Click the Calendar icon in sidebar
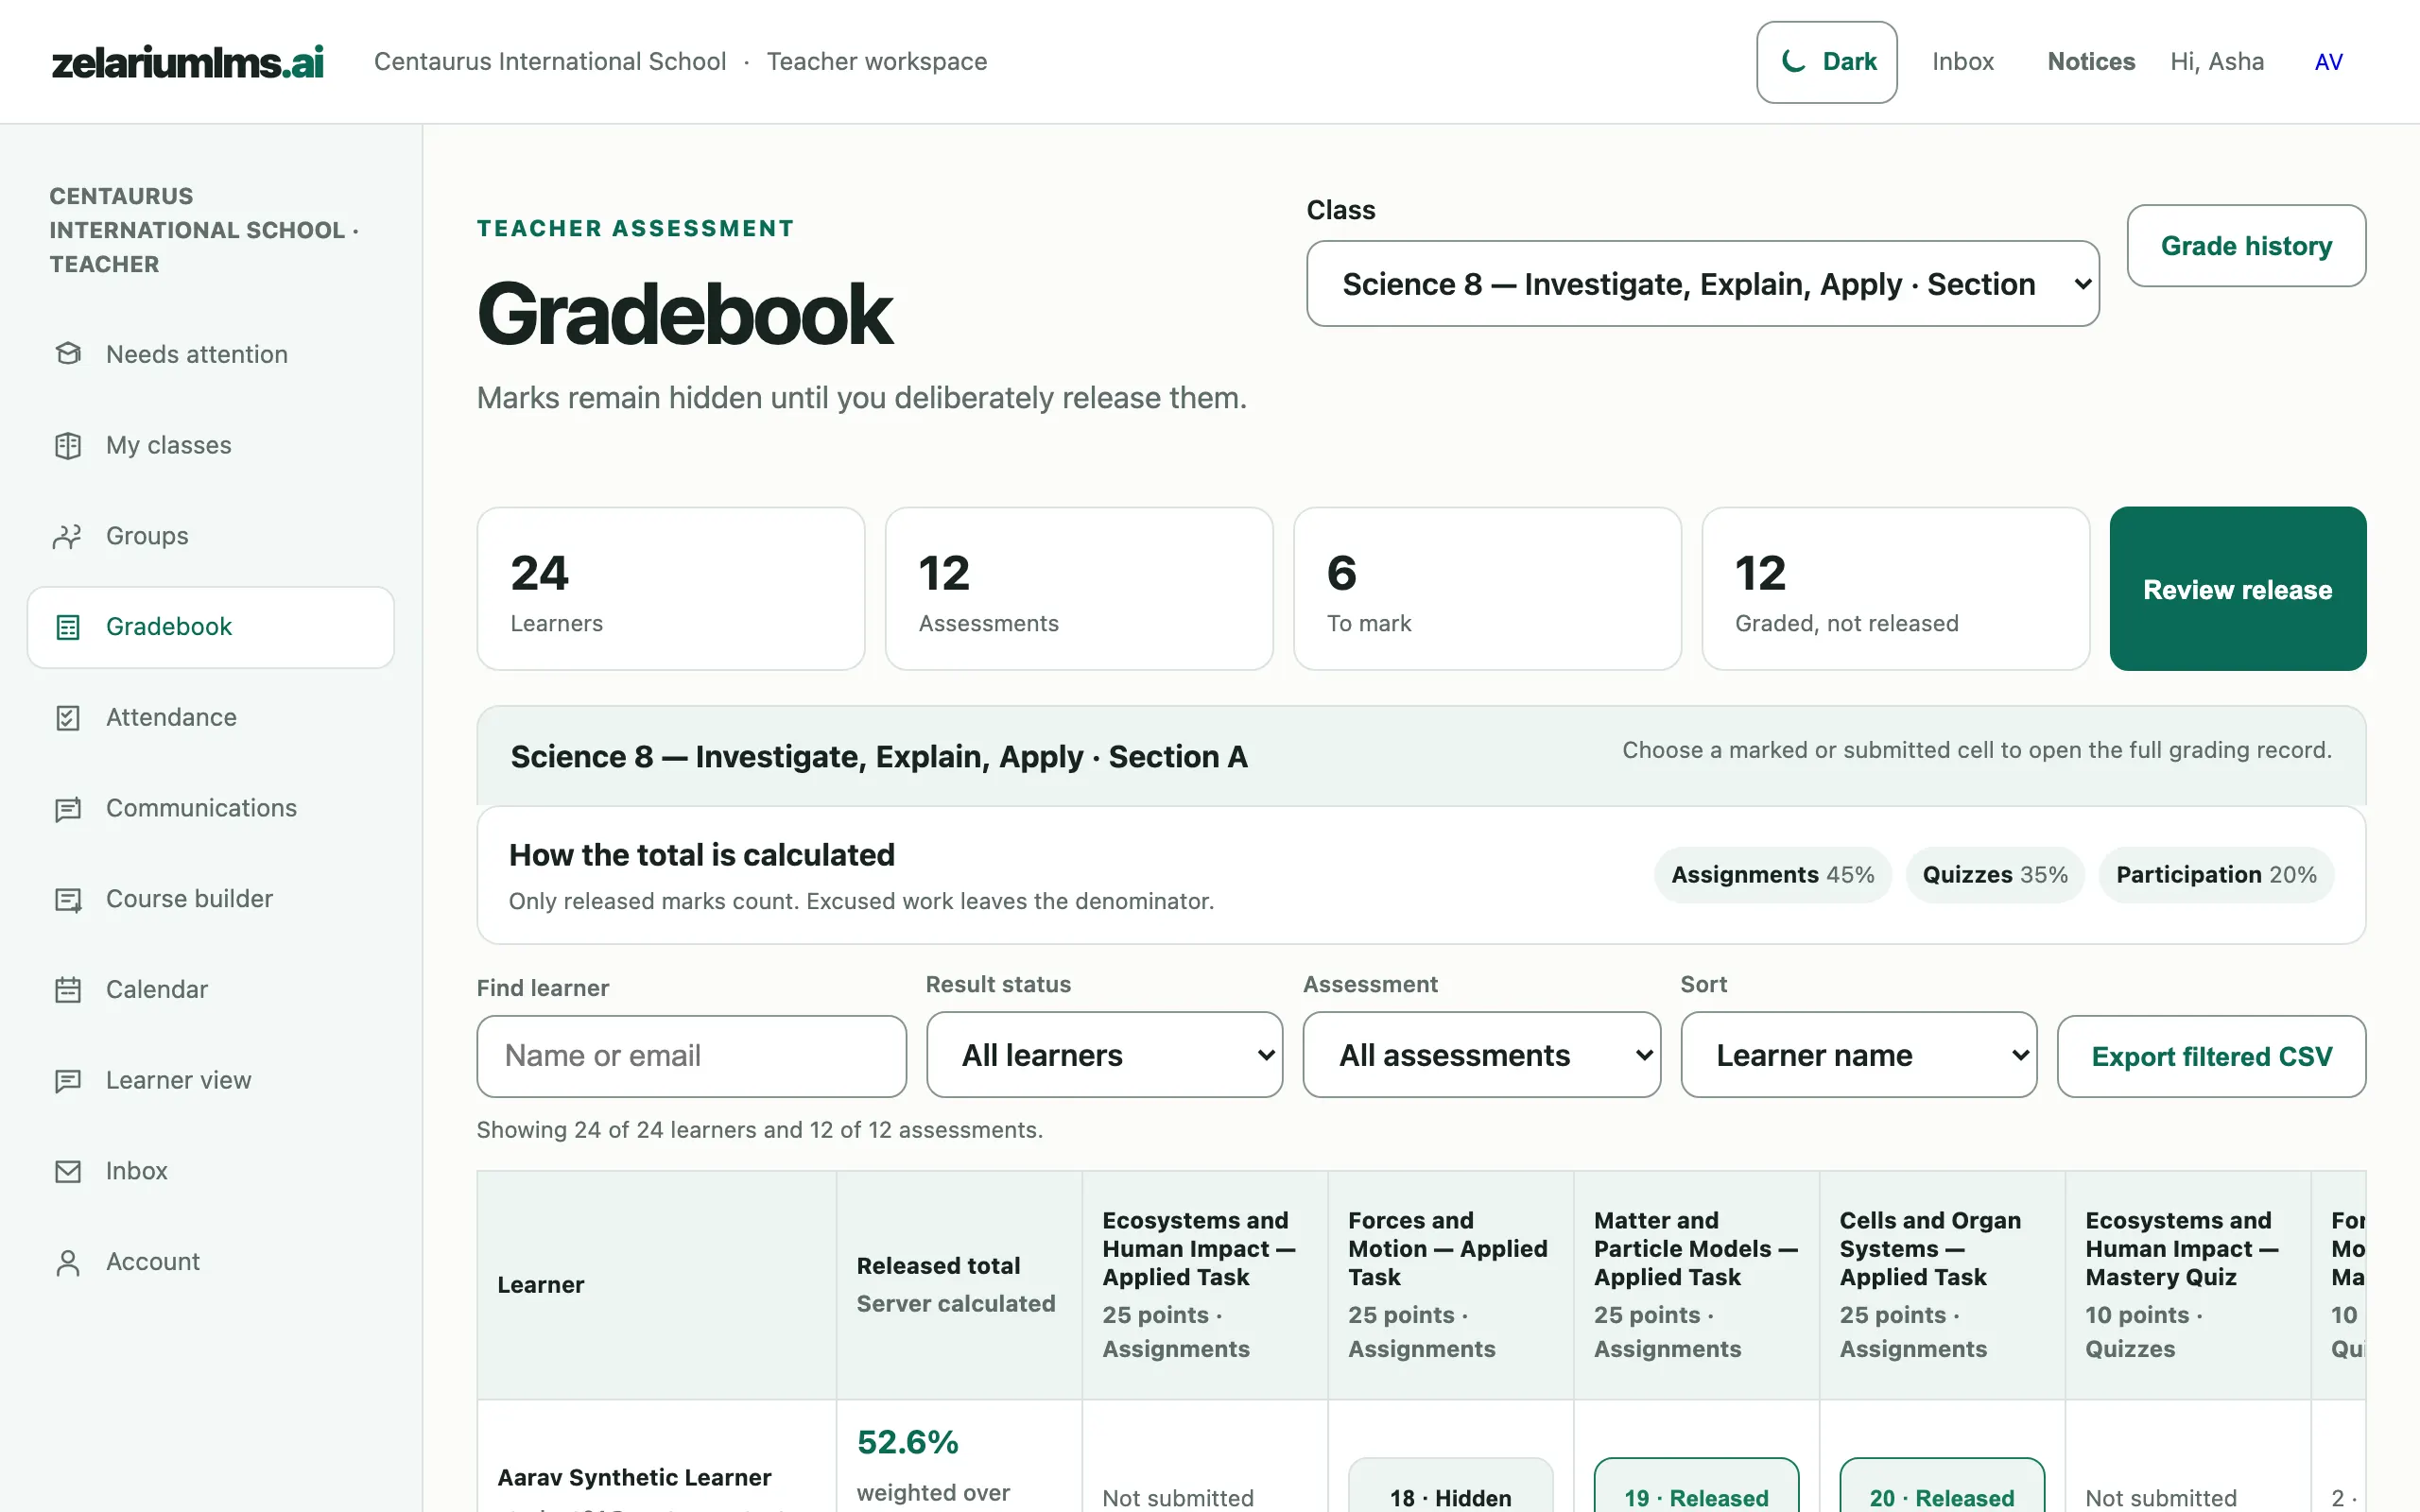Viewport: 2420px width, 1512px height. tap(68, 989)
